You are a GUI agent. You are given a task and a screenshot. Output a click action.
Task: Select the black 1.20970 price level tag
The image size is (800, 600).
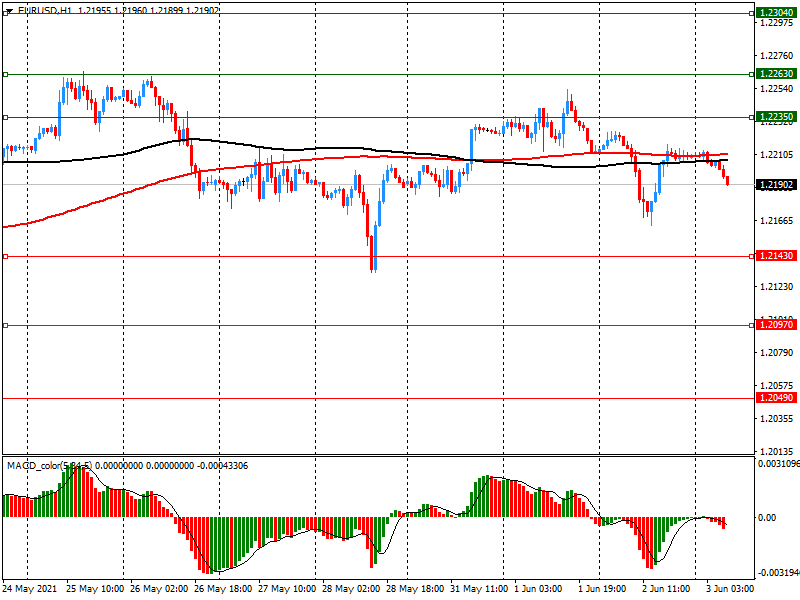click(x=775, y=325)
